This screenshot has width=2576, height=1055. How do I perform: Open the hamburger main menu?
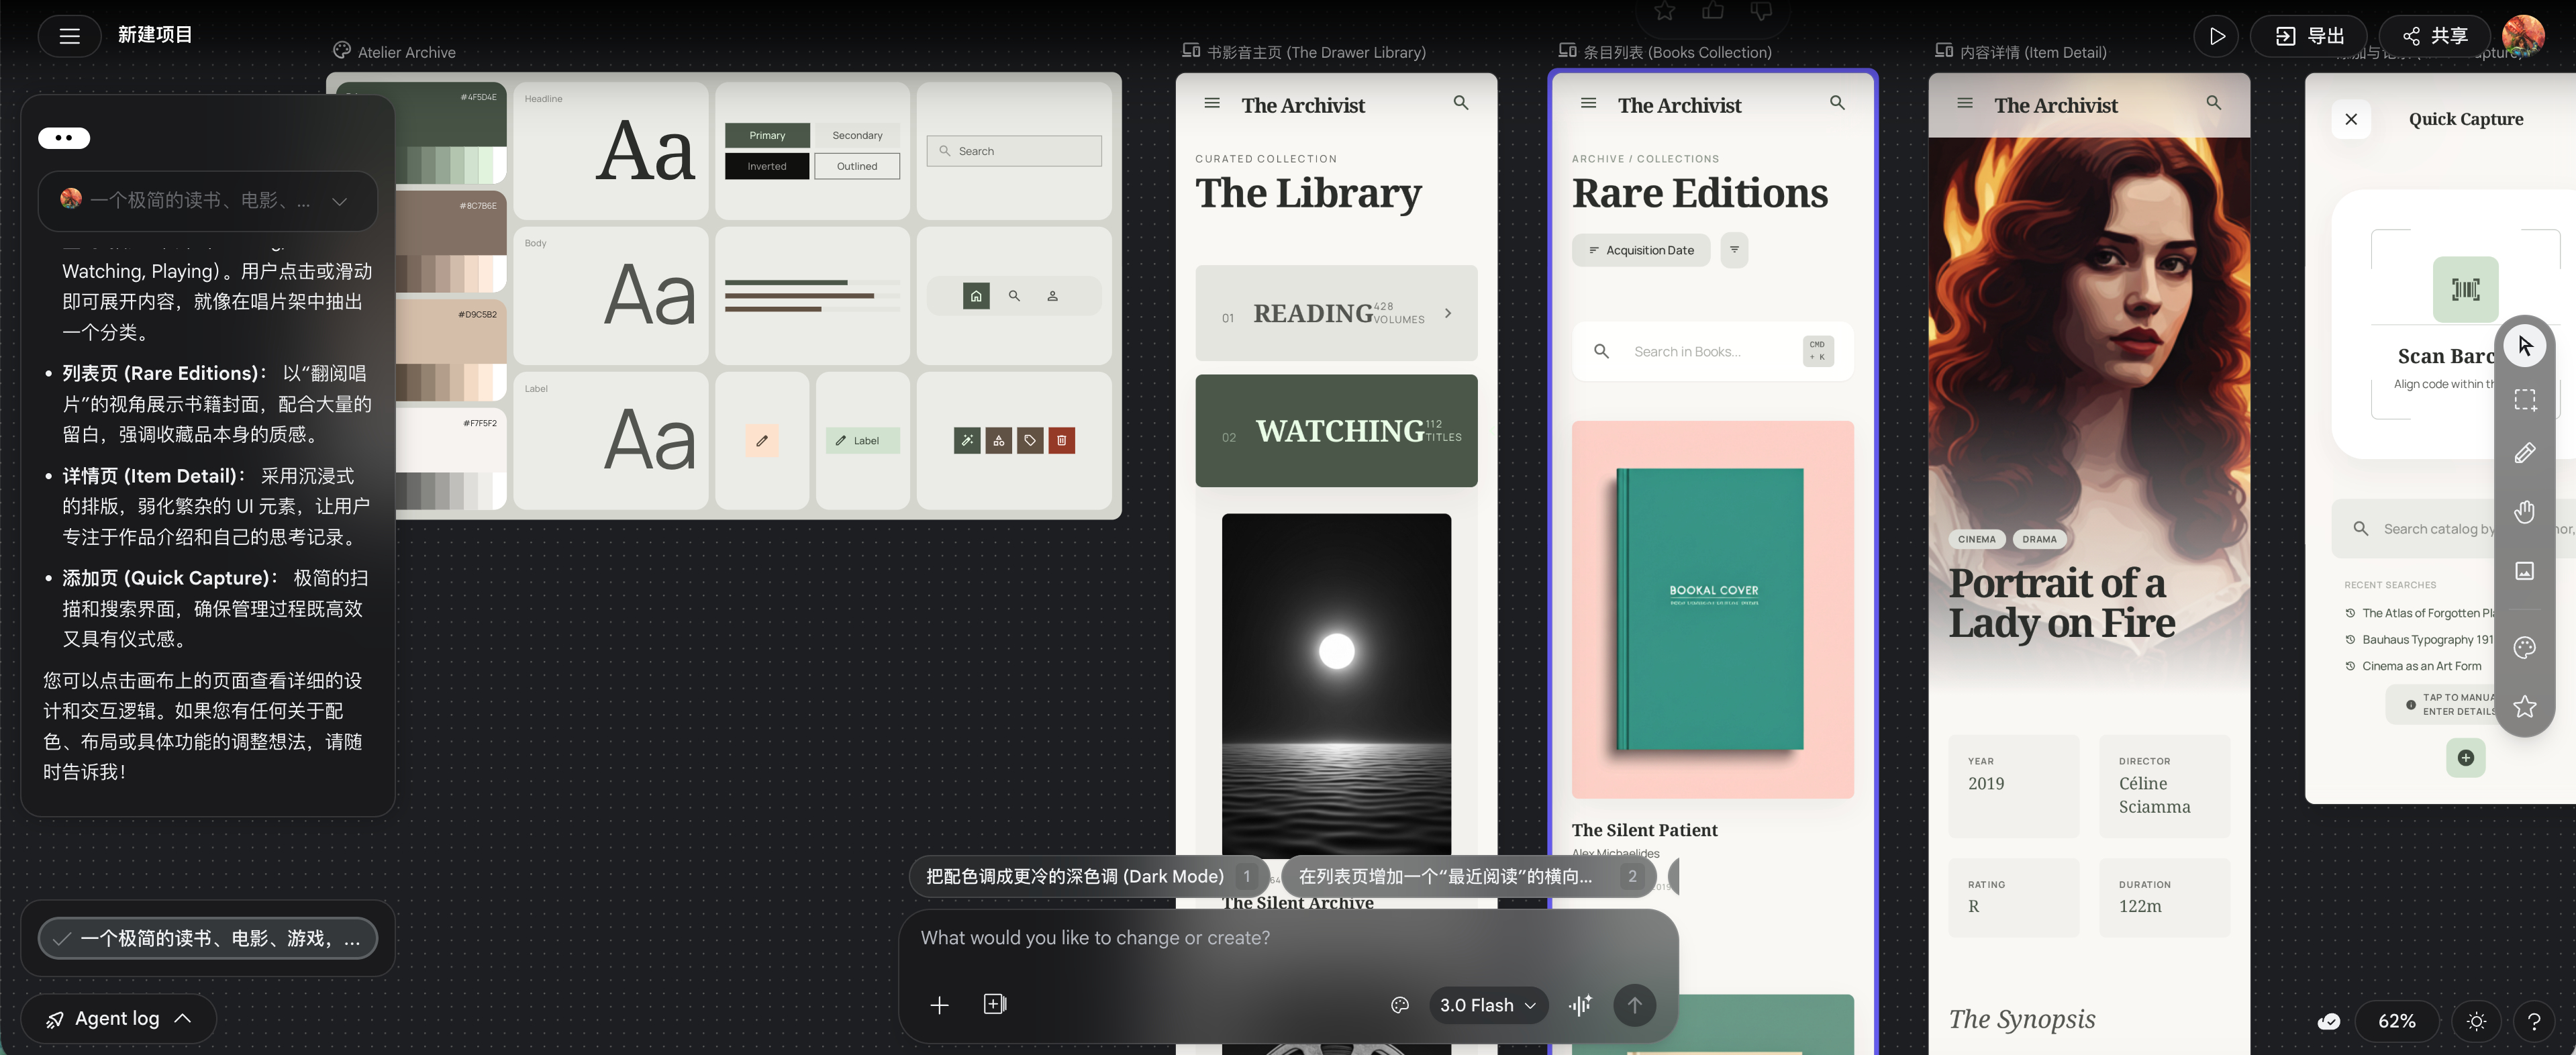pyautogui.click(x=69, y=36)
